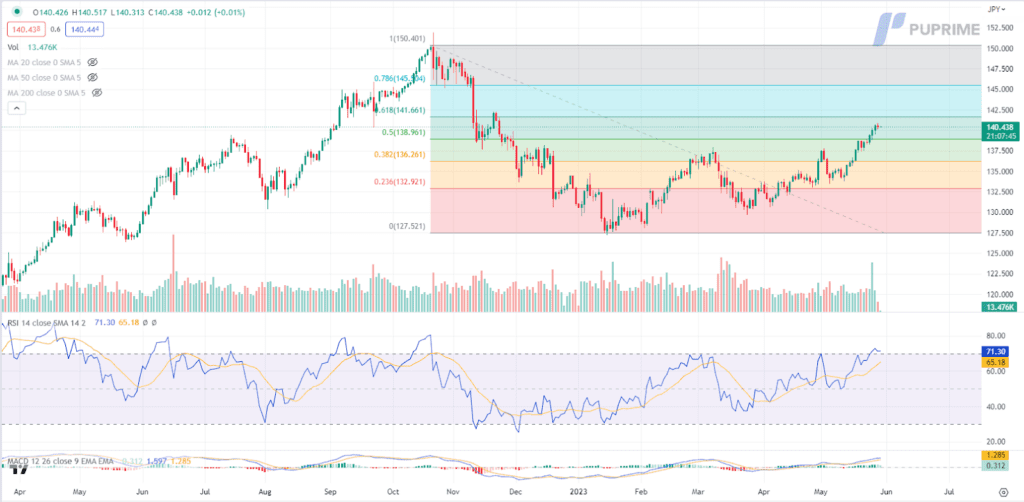Click the Nov label on time axis
Viewport: 1024px width, 502px height.
[x=451, y=490]
